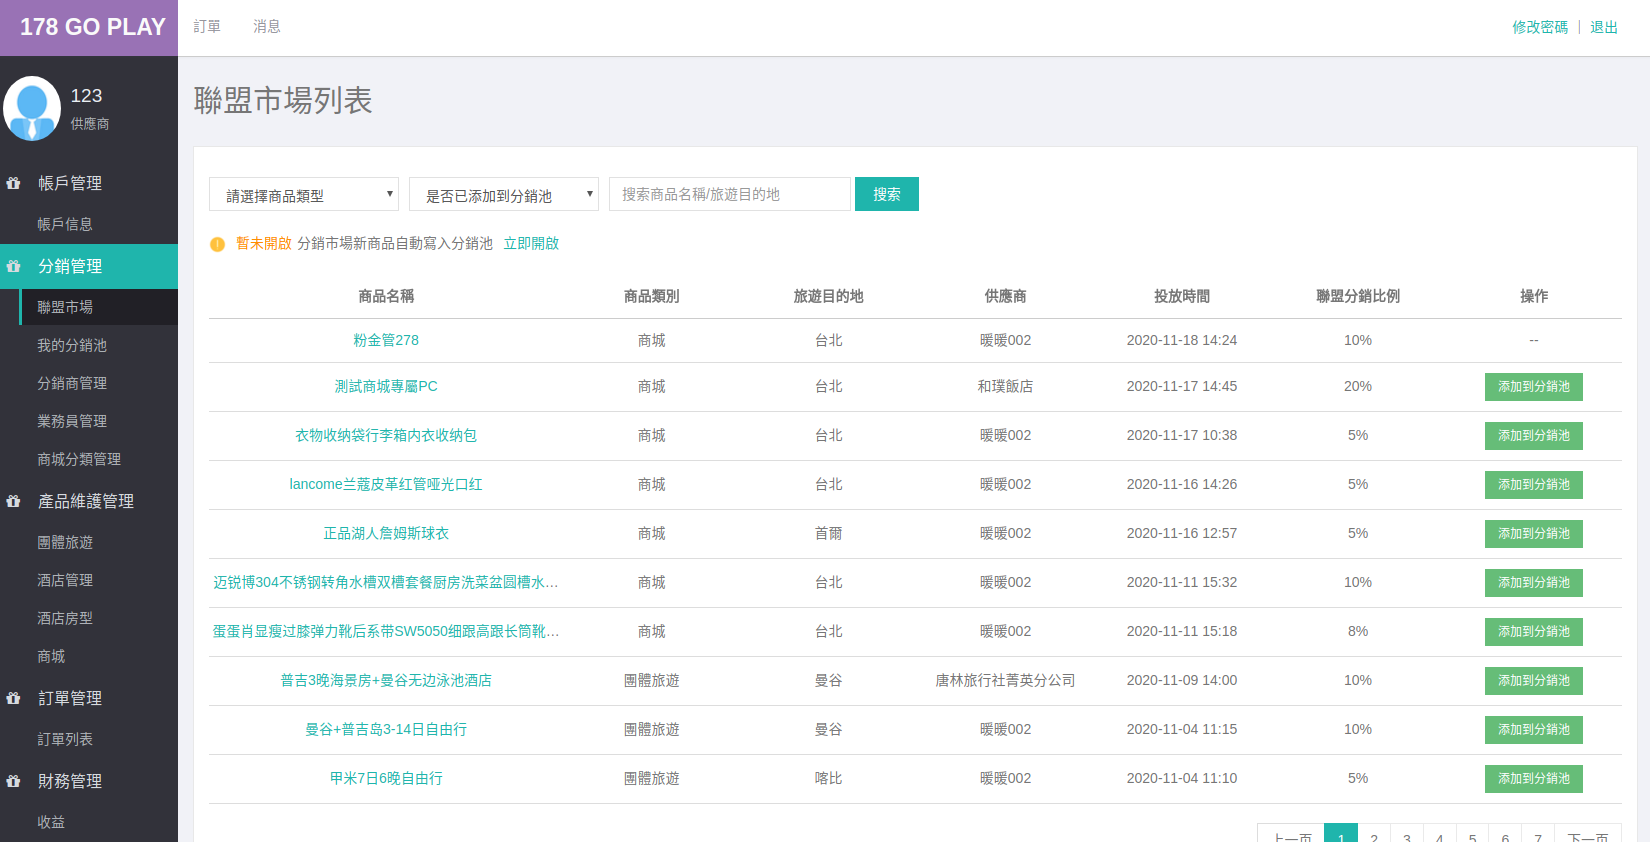
Task: Open product 測試商城專屬PC
Action: coord(386,386)
